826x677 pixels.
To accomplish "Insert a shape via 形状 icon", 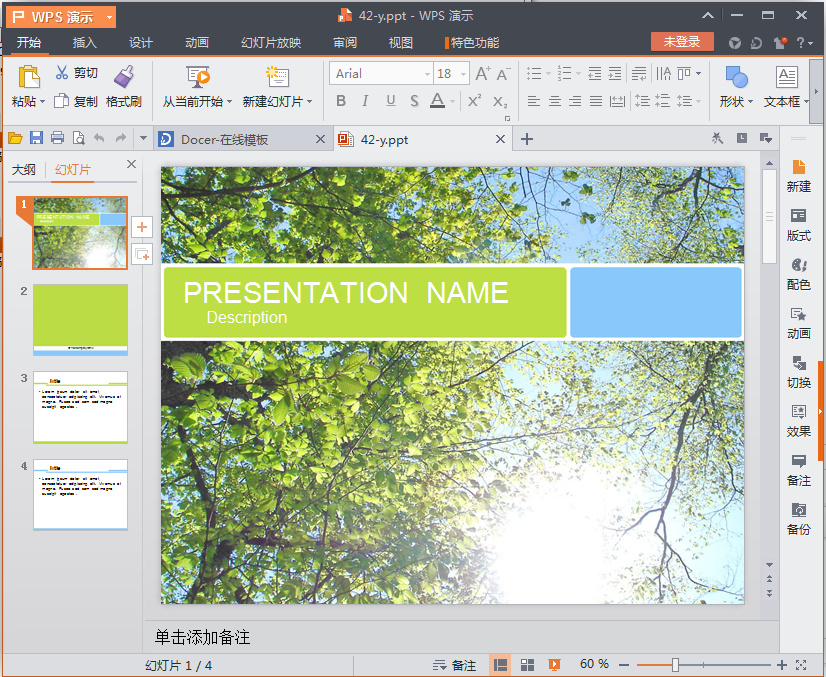I will tap(736, 77).
